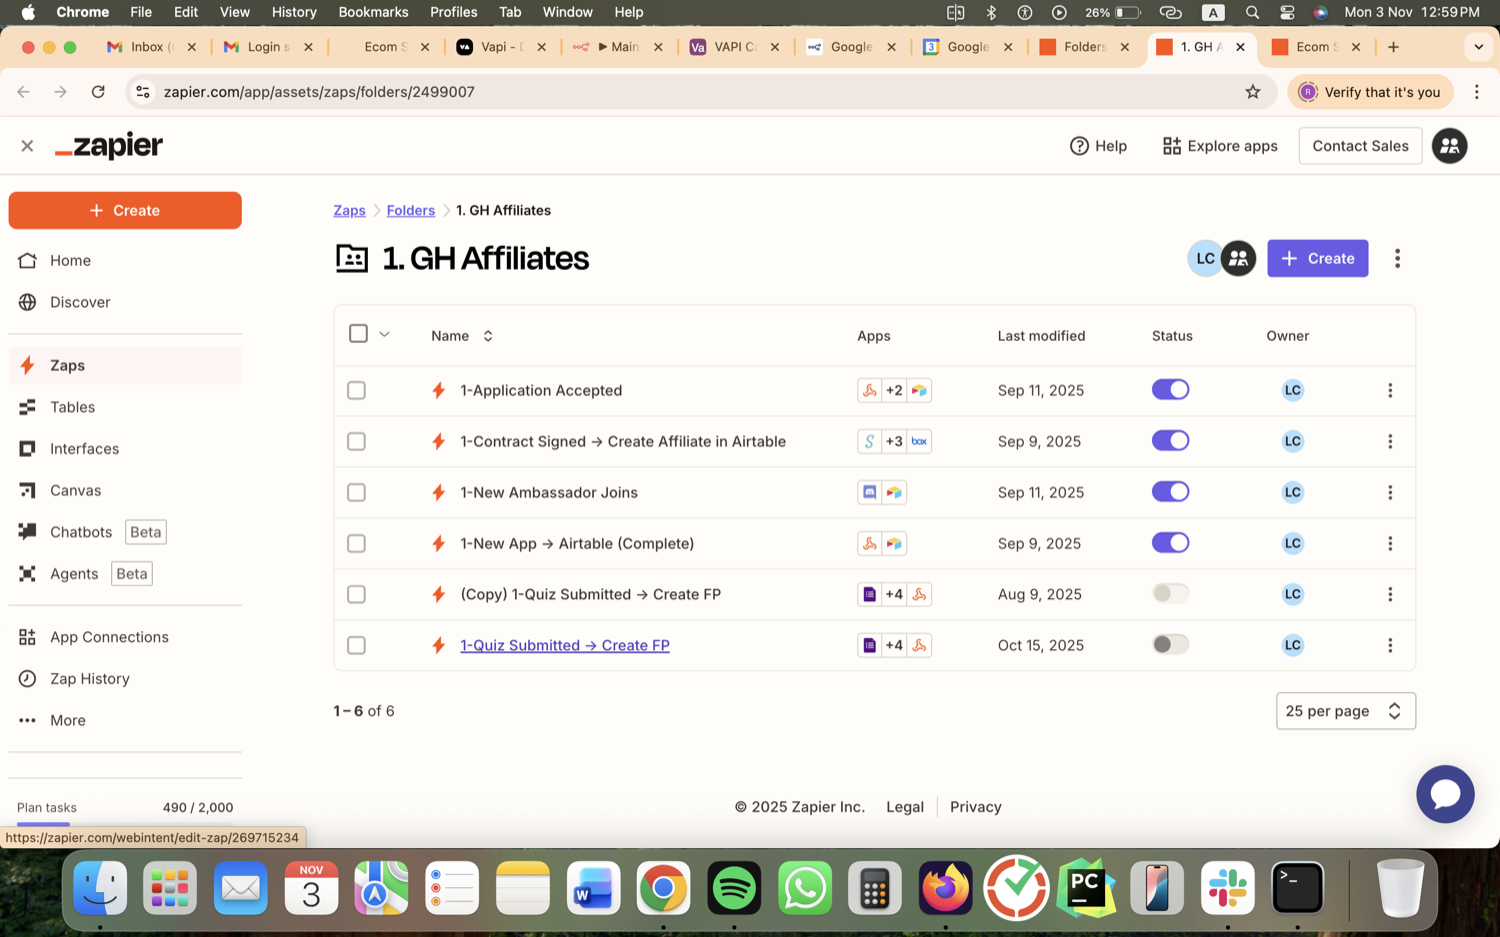Open the Bookmarks menu
Image resolution: width=1500 pixels, height=937 pixels.
pyautogui.click(x=373, y=12)
